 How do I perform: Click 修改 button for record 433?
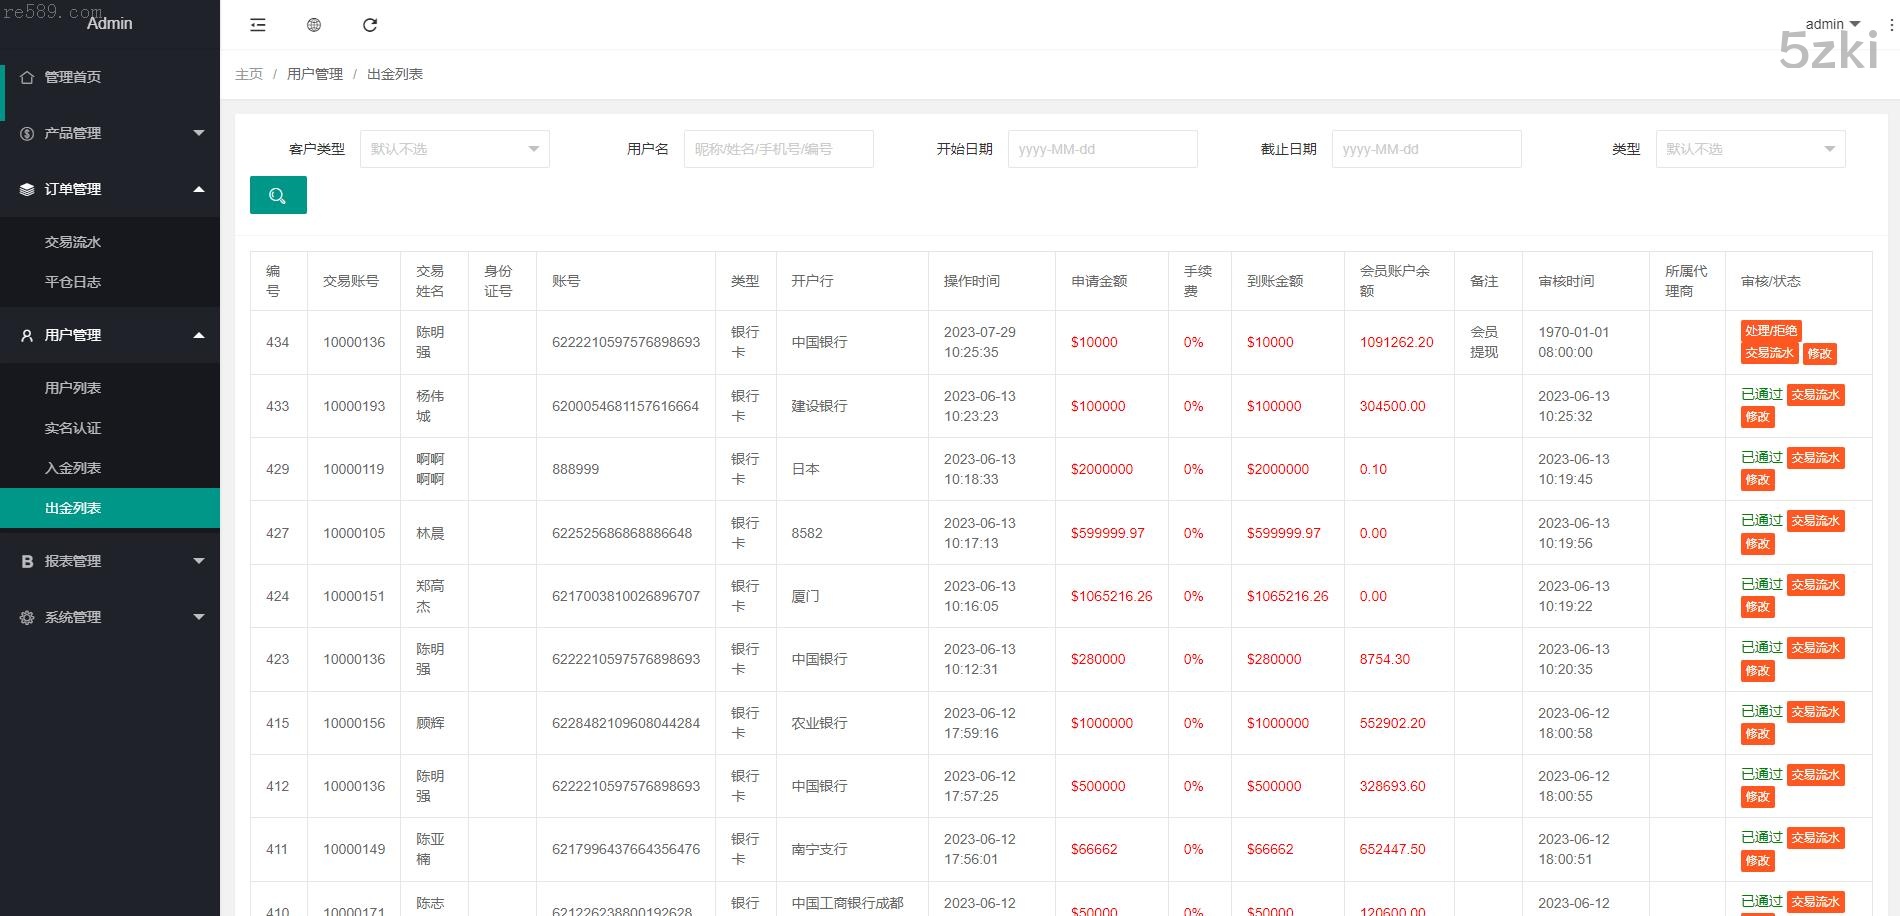coord(1757,417)
